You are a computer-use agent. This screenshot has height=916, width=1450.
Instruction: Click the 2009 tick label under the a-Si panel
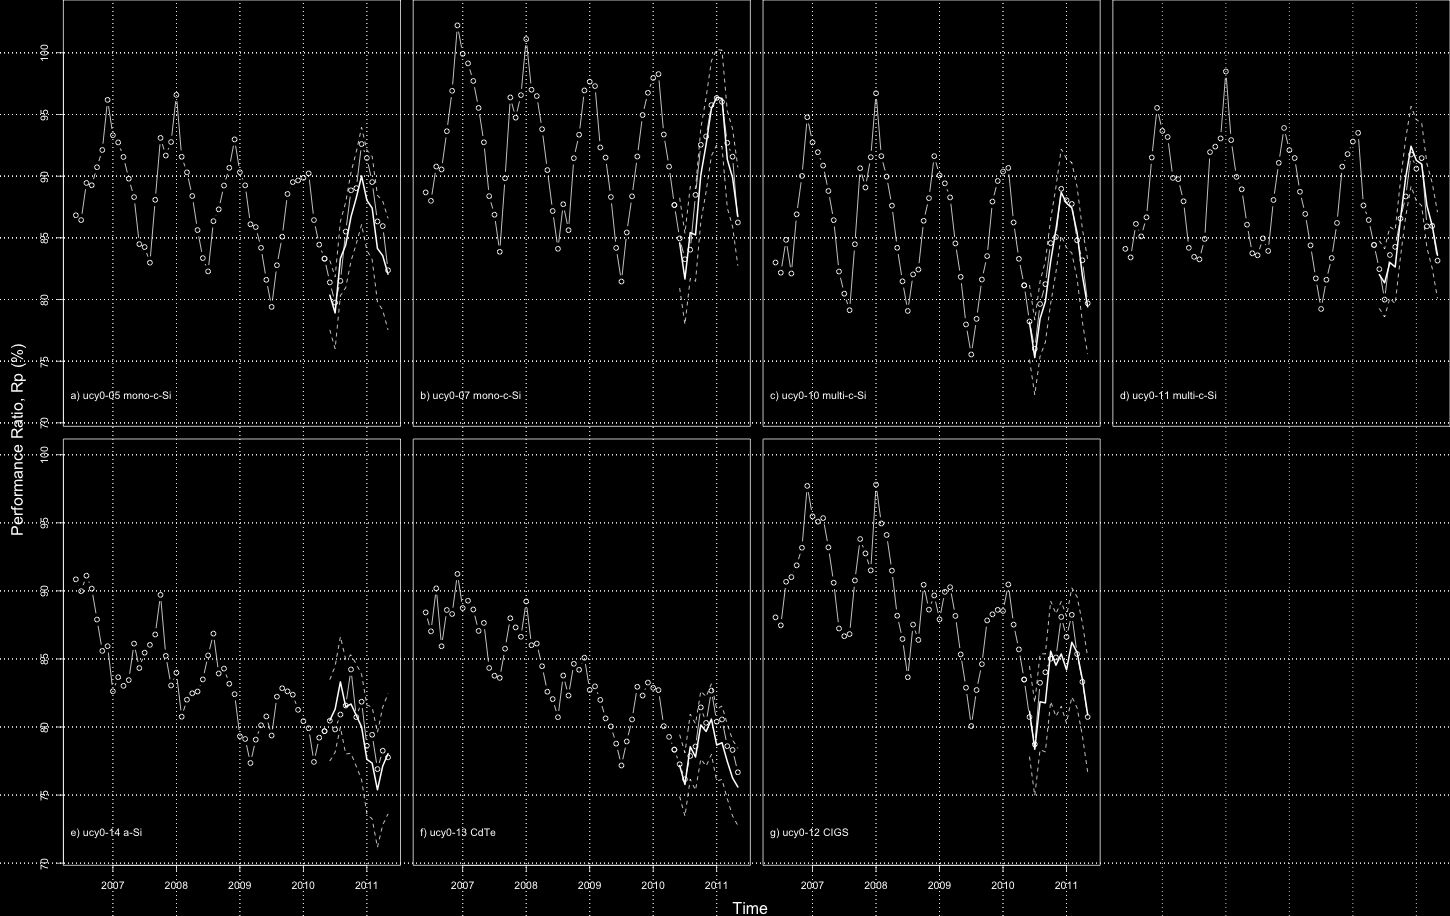point(239,886)
